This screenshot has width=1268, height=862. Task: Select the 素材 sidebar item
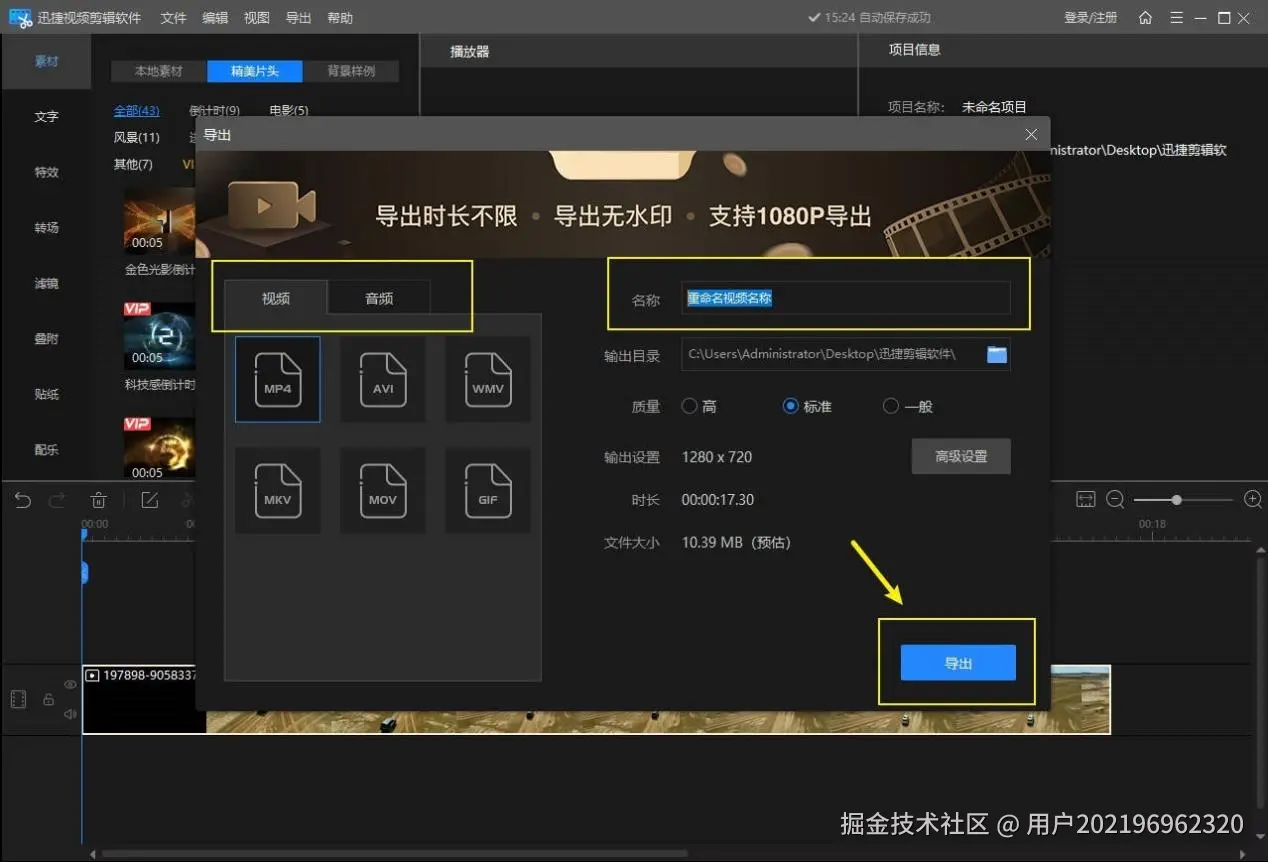coord(47,61)
